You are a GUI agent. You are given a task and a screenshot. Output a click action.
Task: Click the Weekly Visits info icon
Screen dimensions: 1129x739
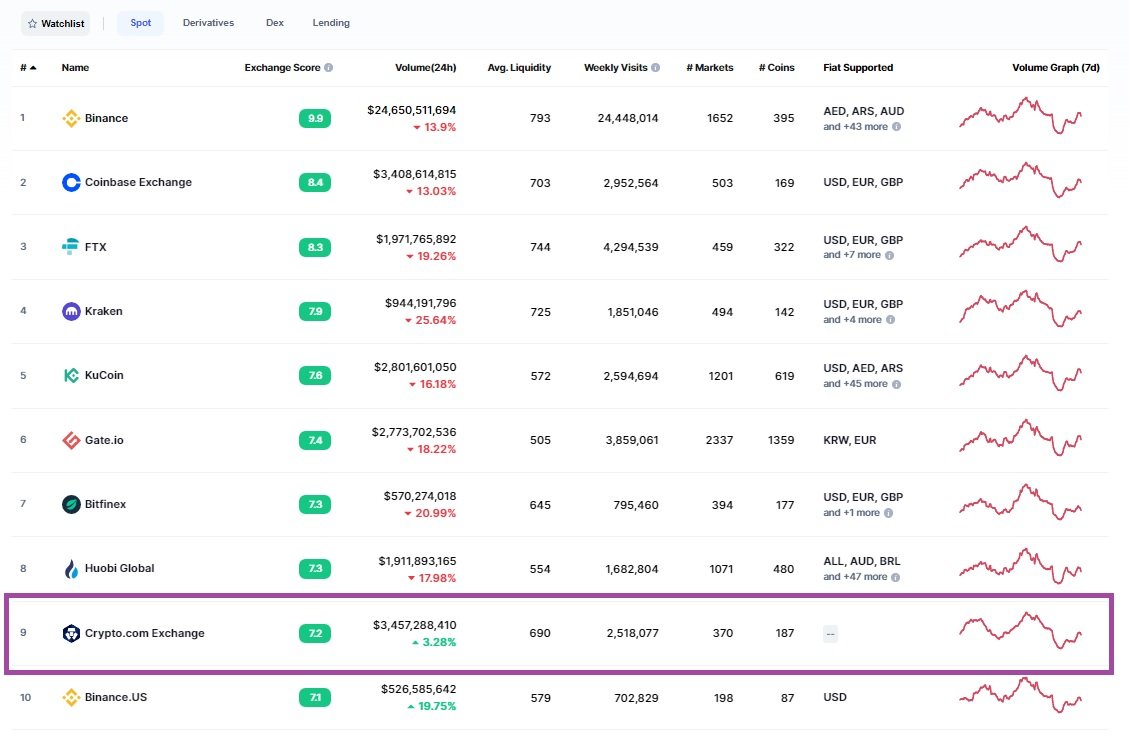[655, 68]
